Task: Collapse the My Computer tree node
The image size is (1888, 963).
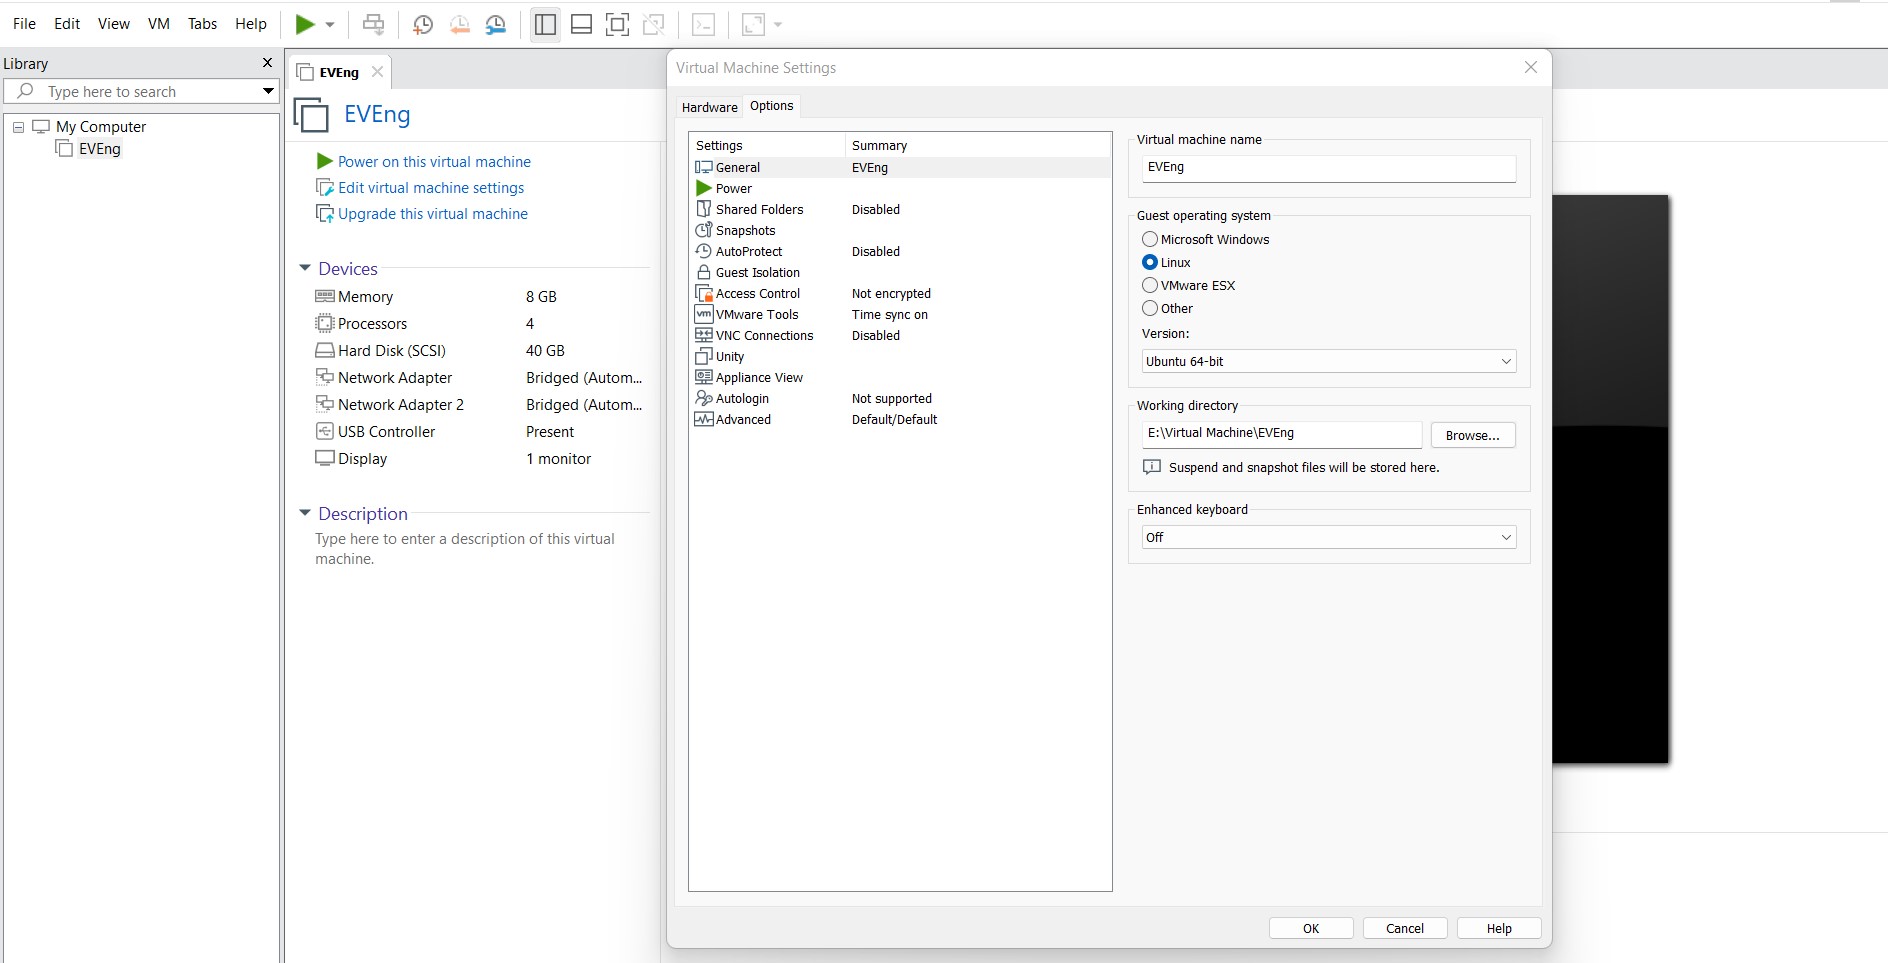Action: 18,127
